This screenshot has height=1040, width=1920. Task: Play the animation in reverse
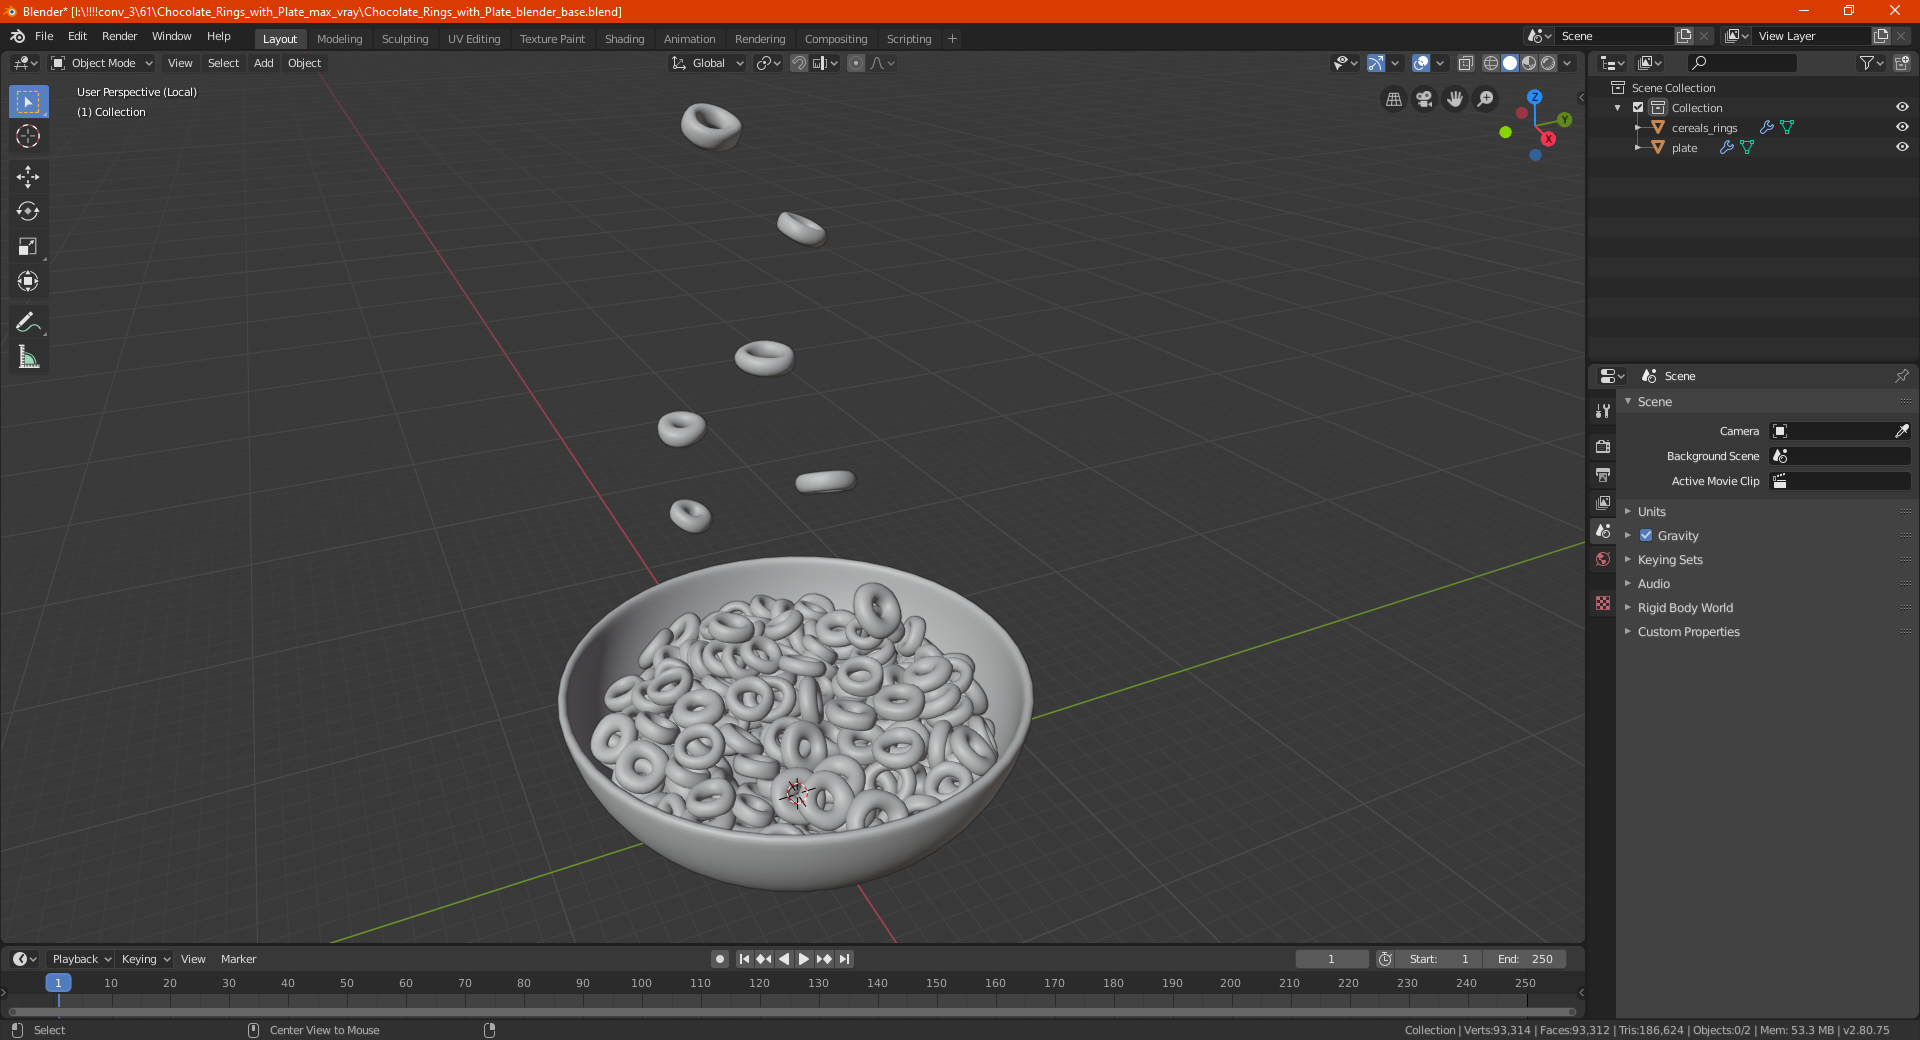pos(784,959)
